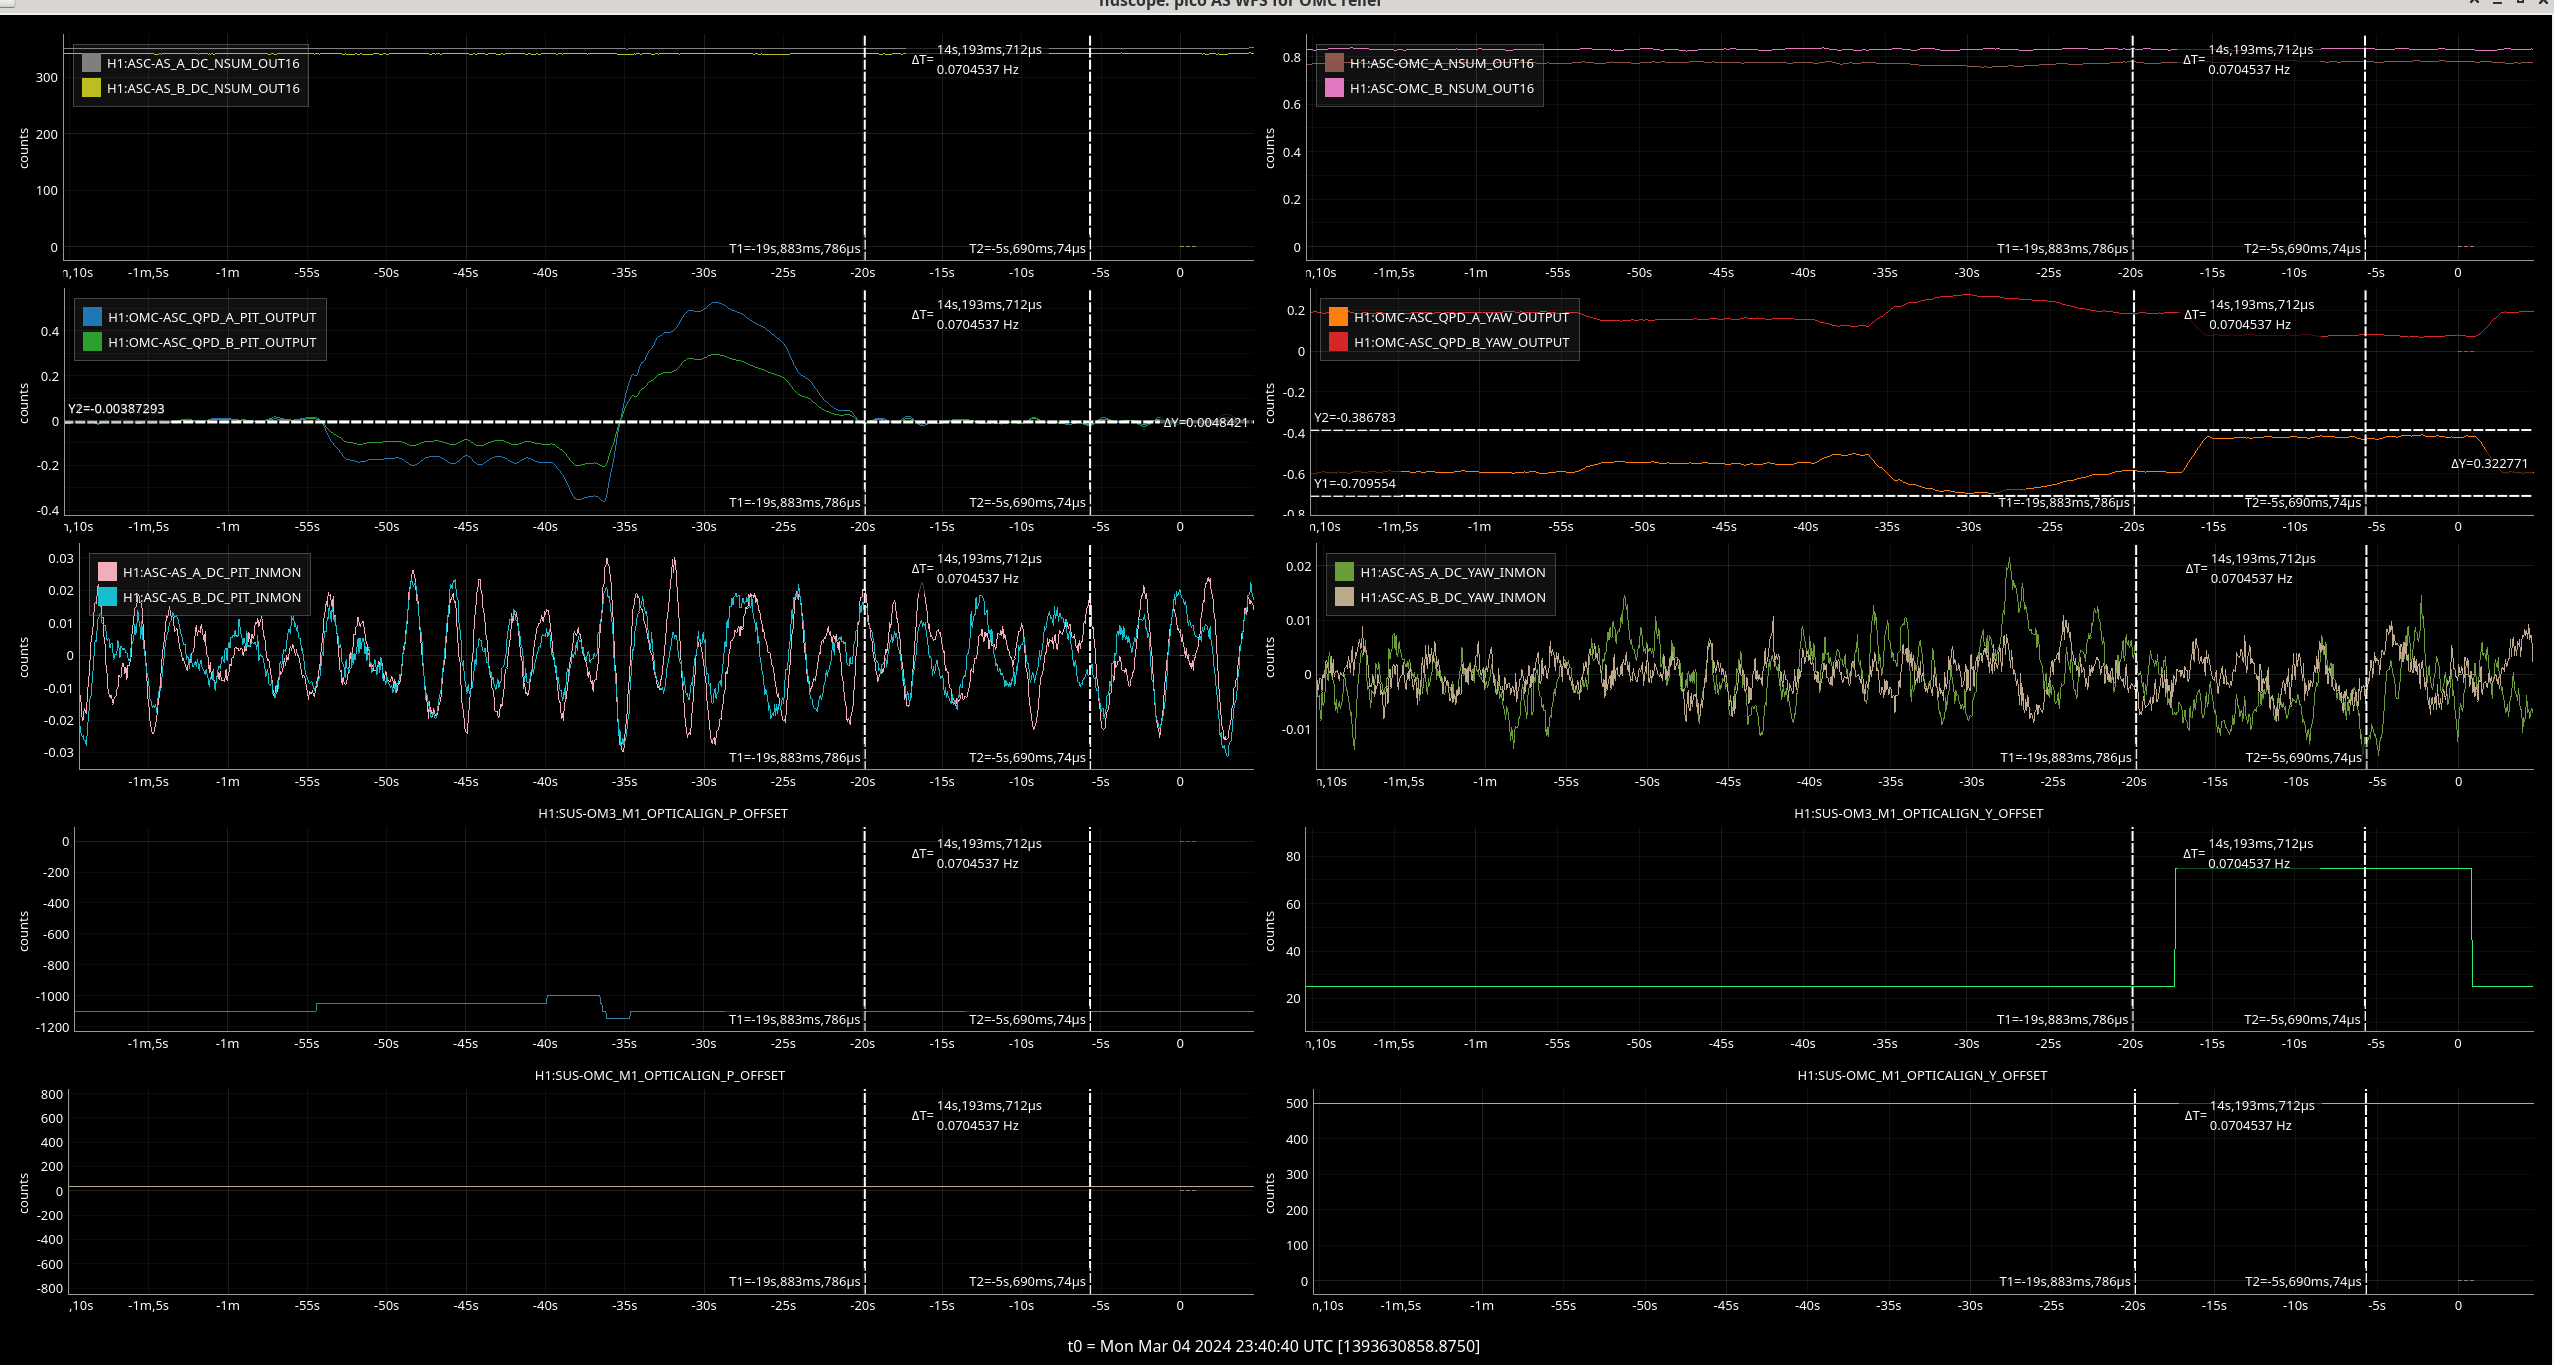The width and height of the screenshot is (2554, 1365).
Task: Click the T1 cursor label in NSUM plot
Action: pos(794,248)
